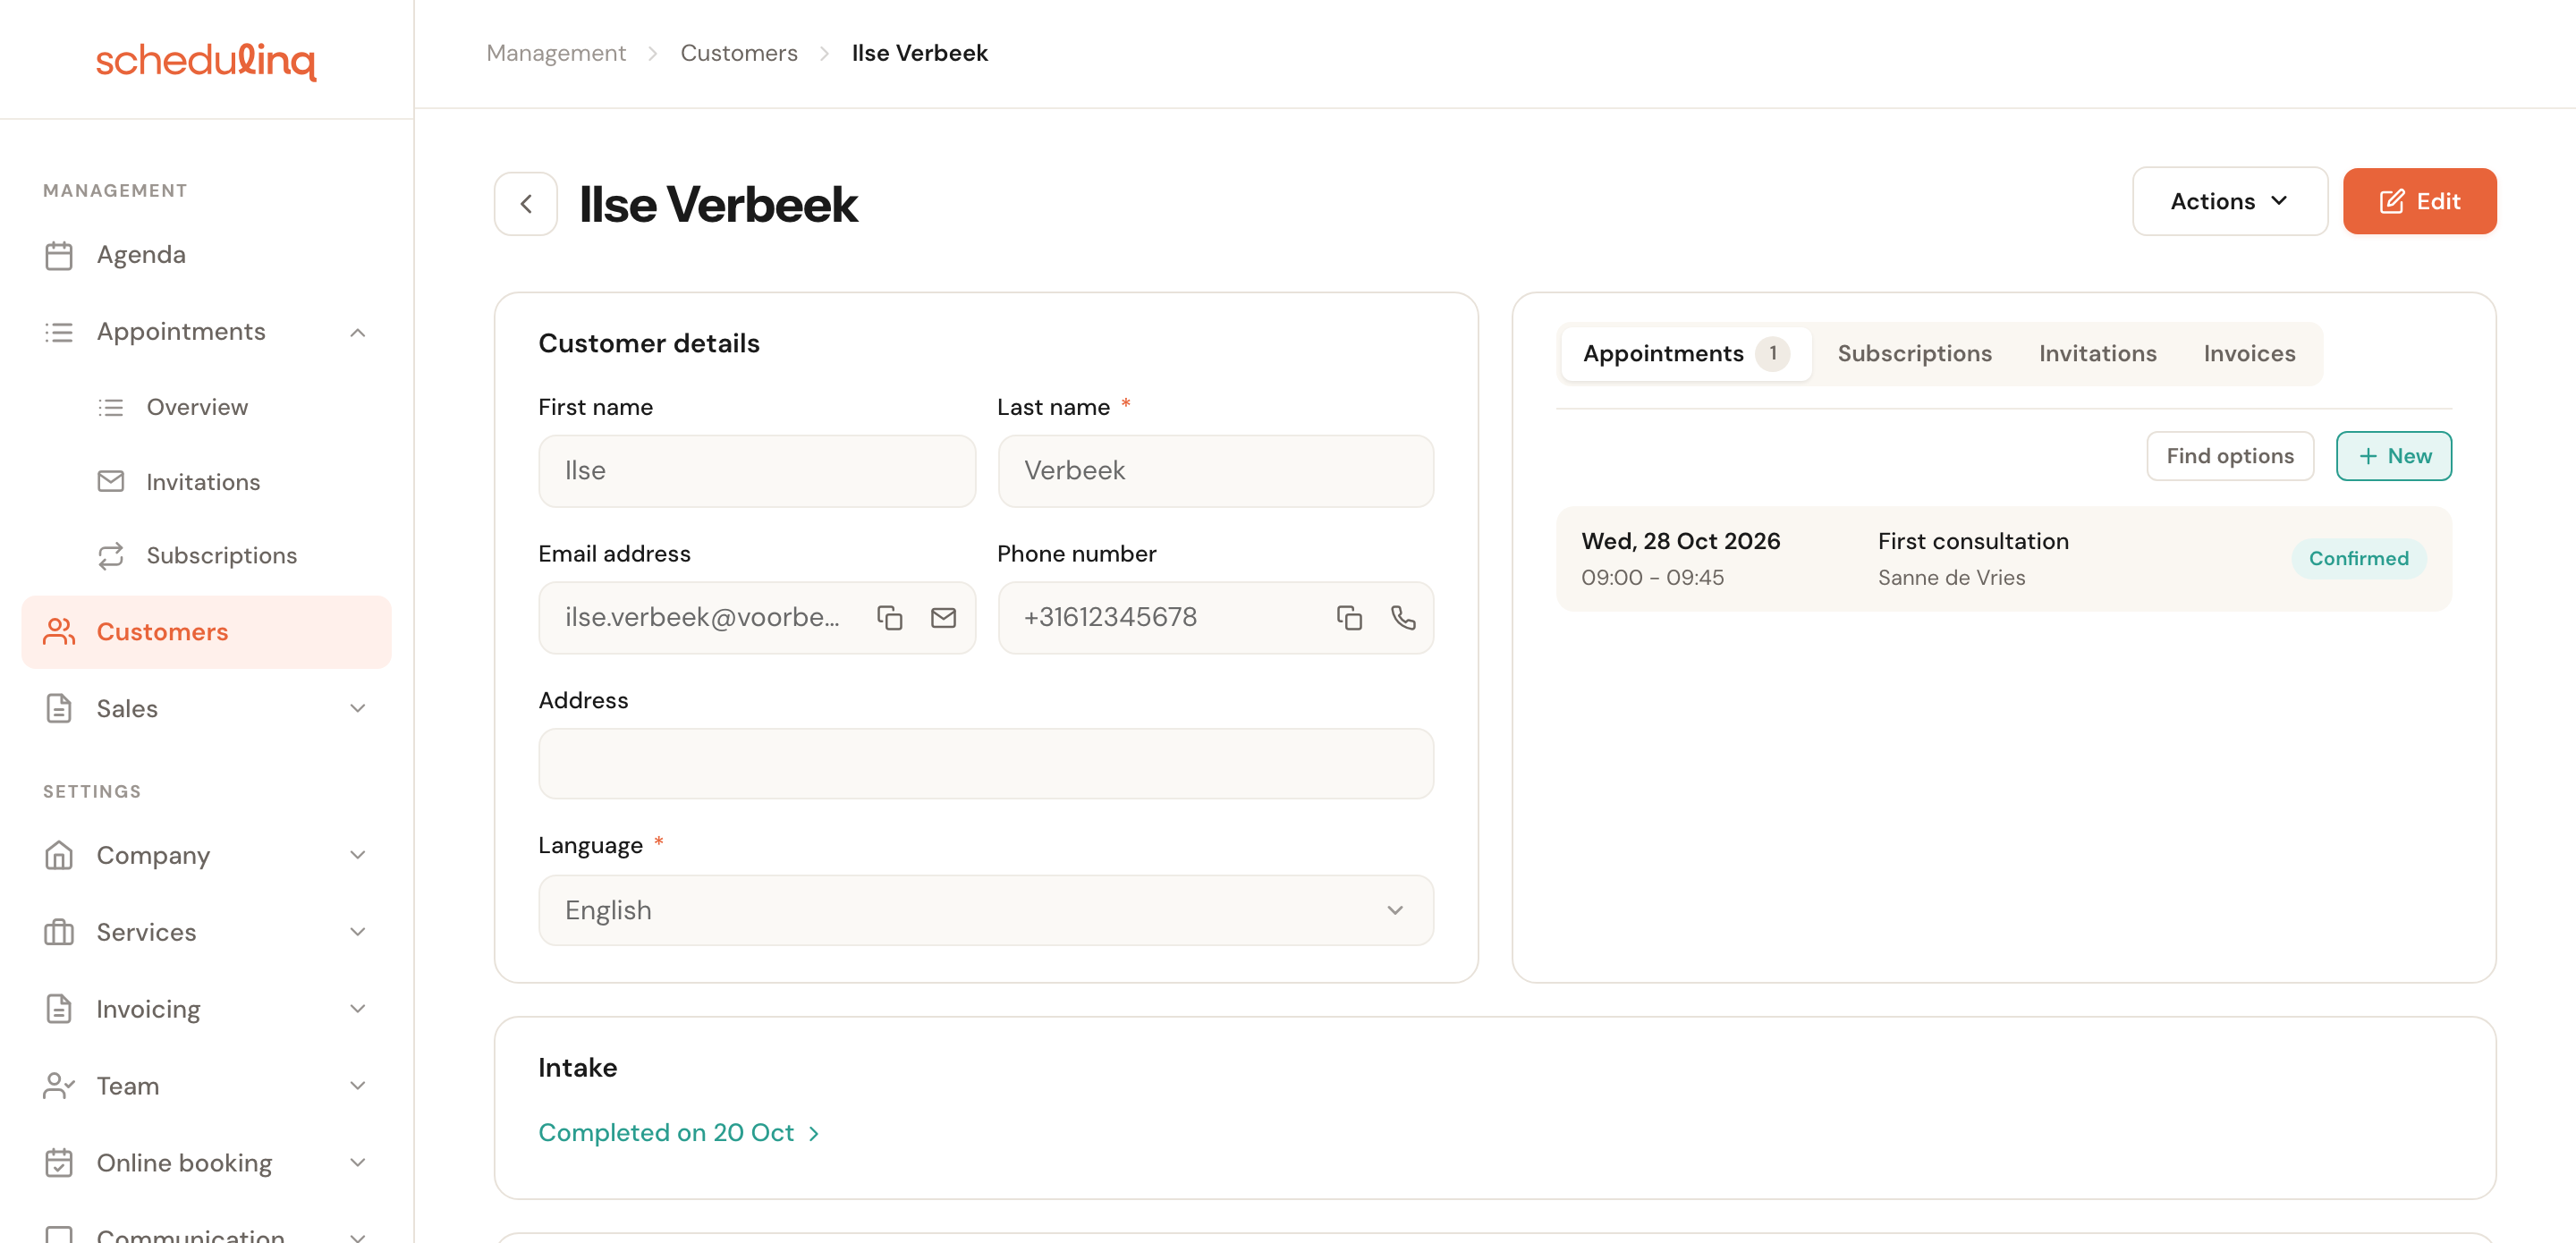Image resolution: width=2576 pixels, height=1243 pixels.
Task: Click the Overview list icon
Action: click(x=110, y=408)
